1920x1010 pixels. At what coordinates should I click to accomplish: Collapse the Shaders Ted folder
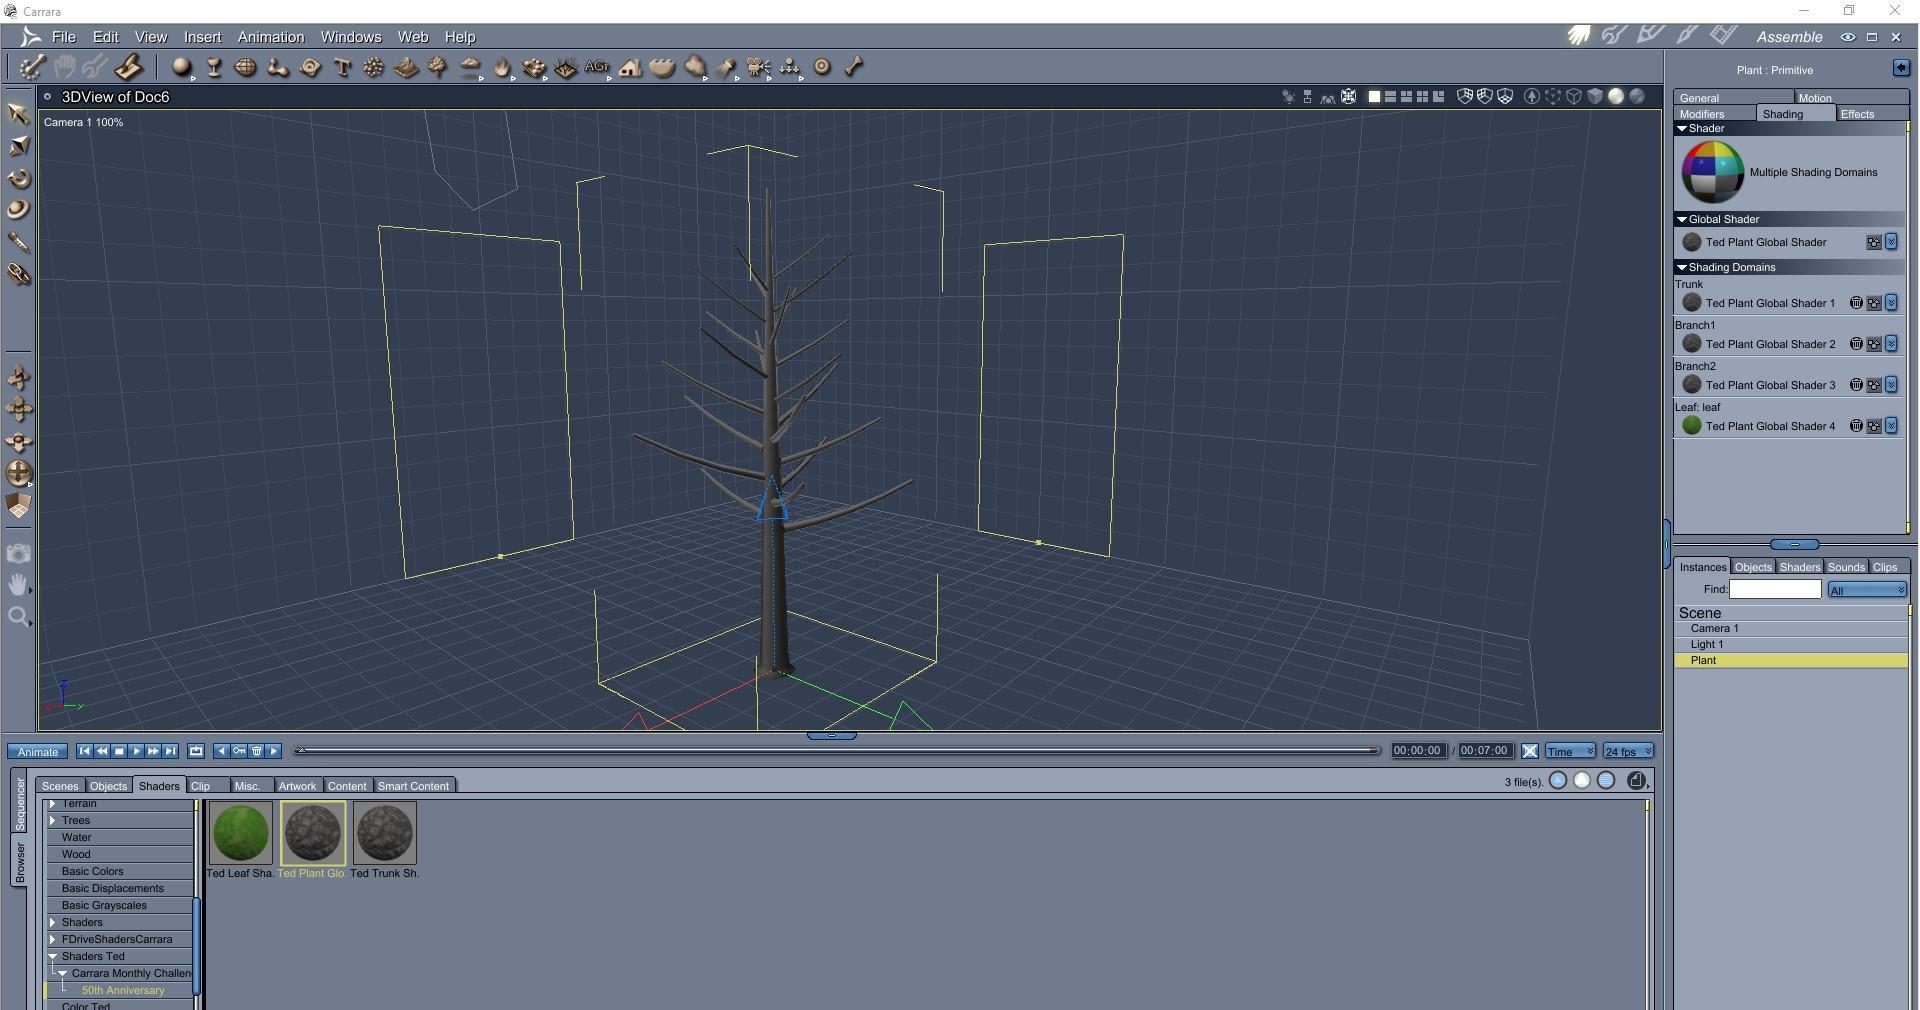tap(52, 957)
